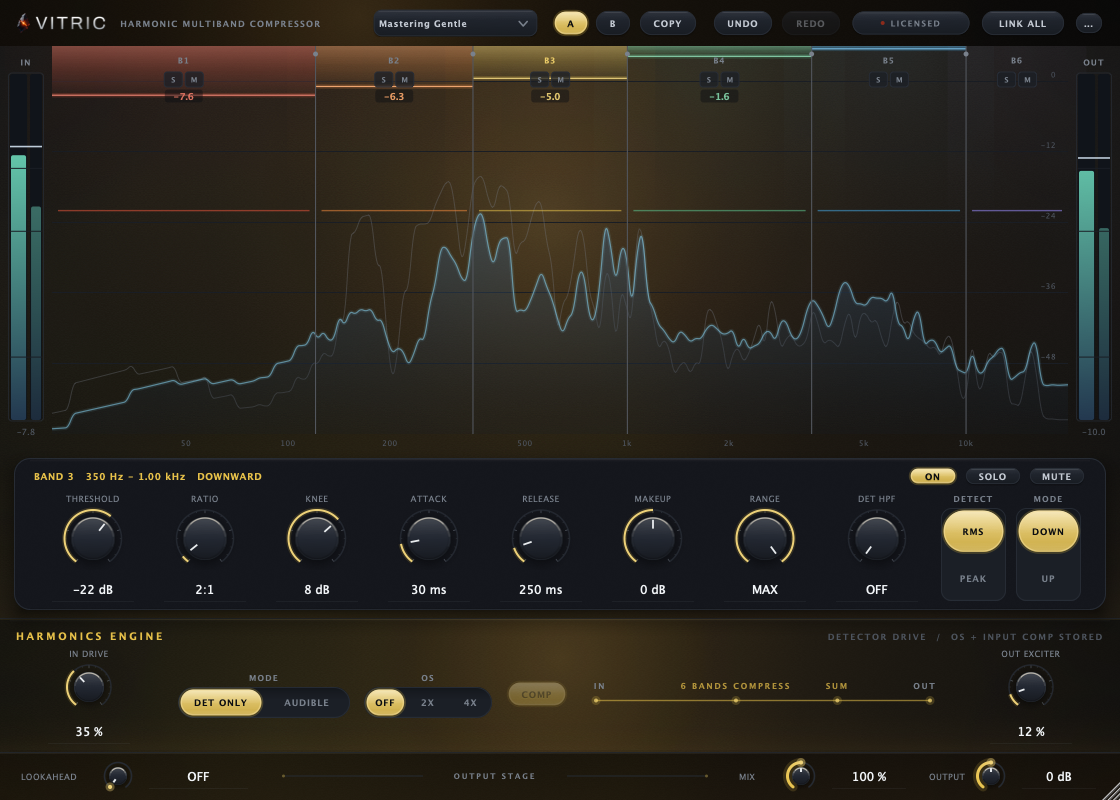Select the B4 band label
1120x800 pixels.
coord(719,61)
